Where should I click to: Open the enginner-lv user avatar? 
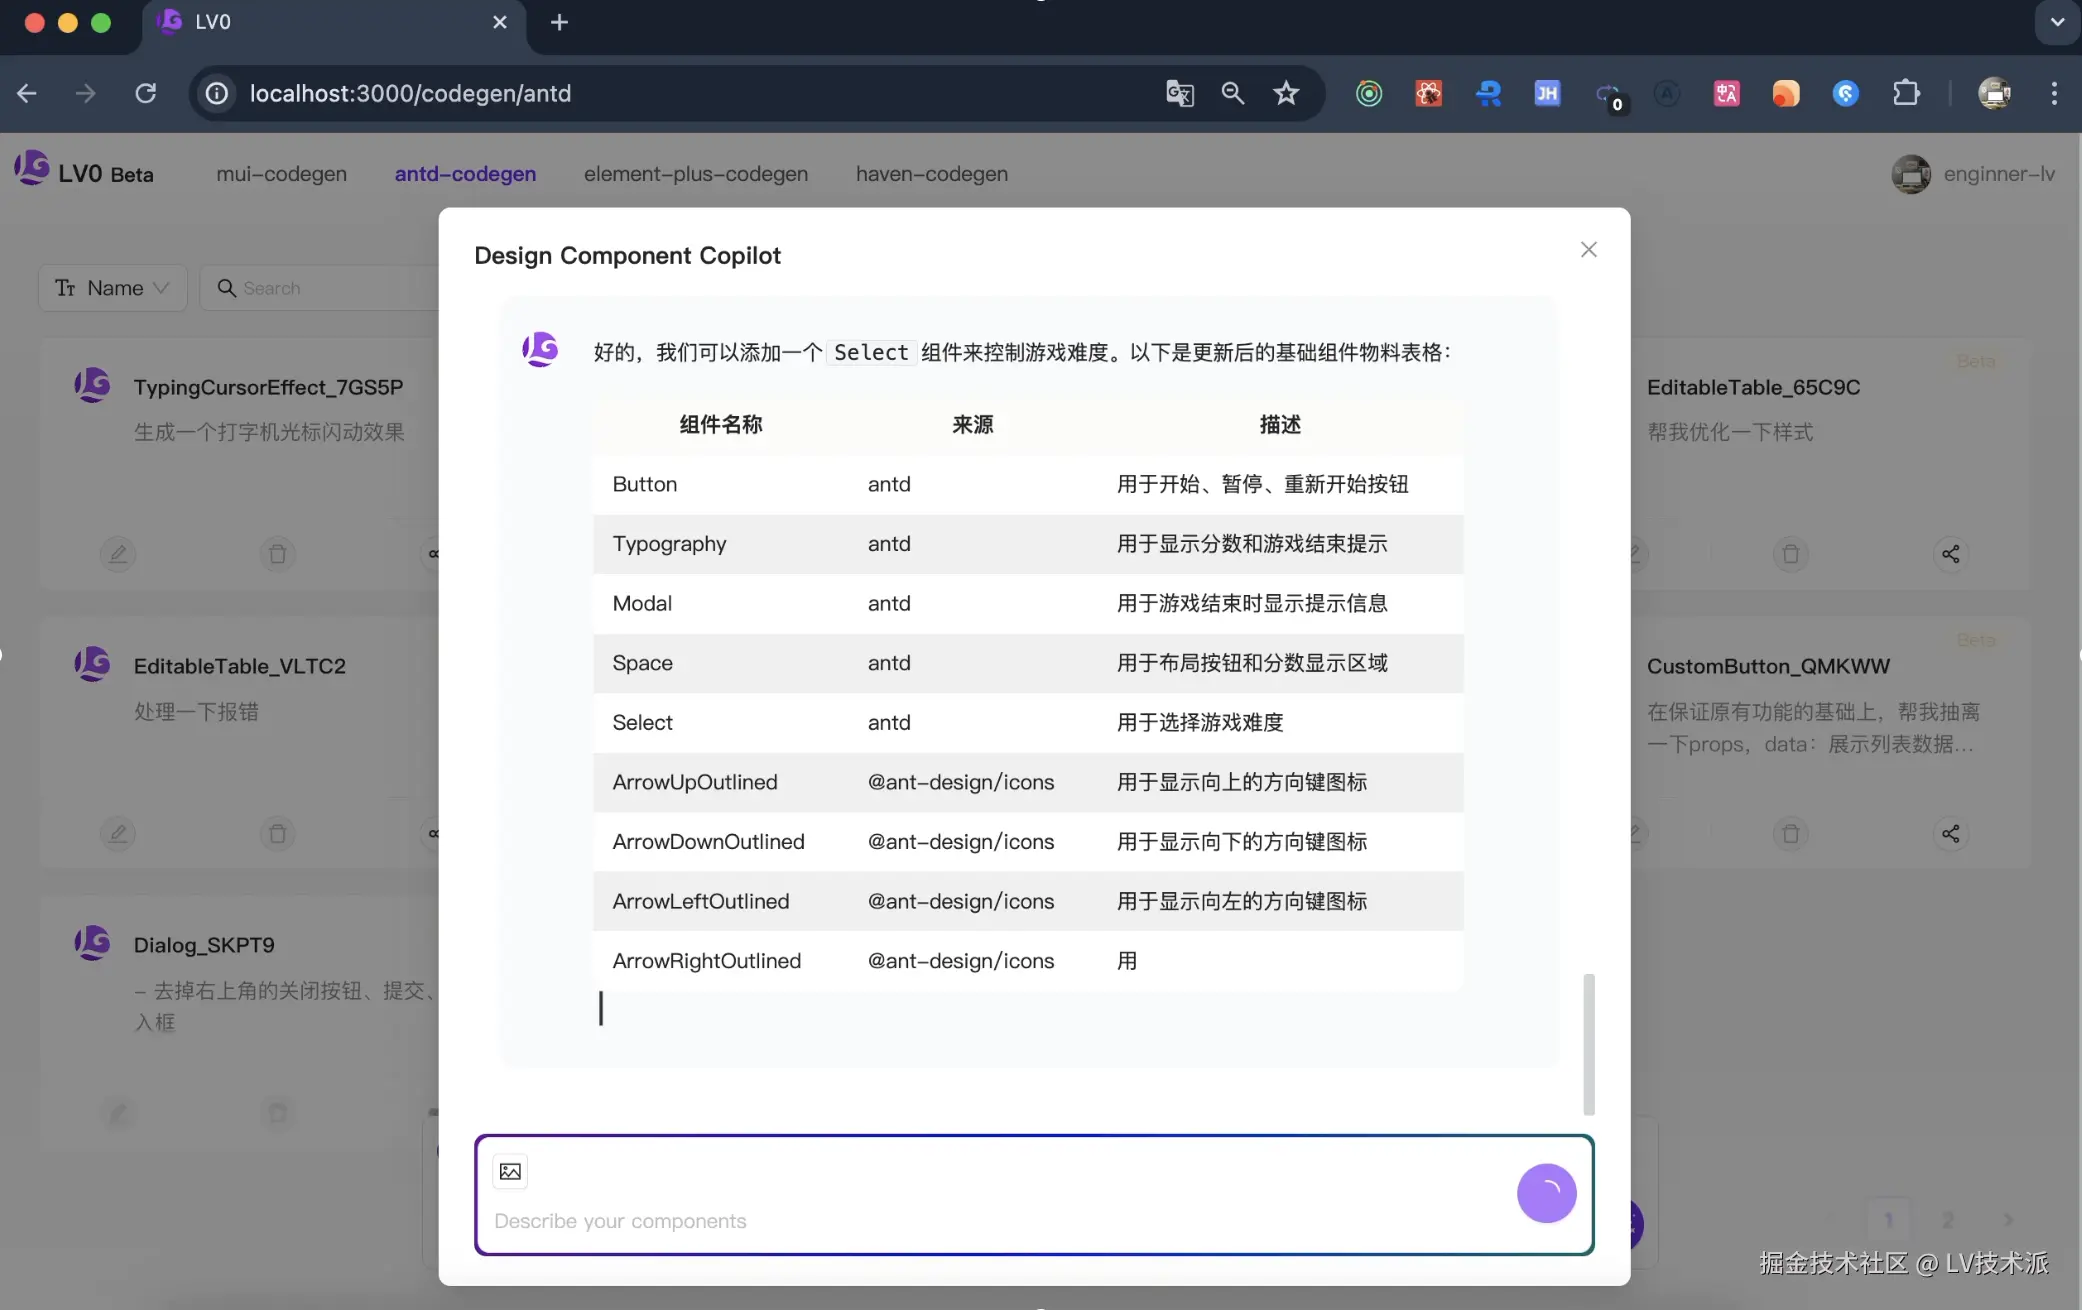coord(1911,174)
